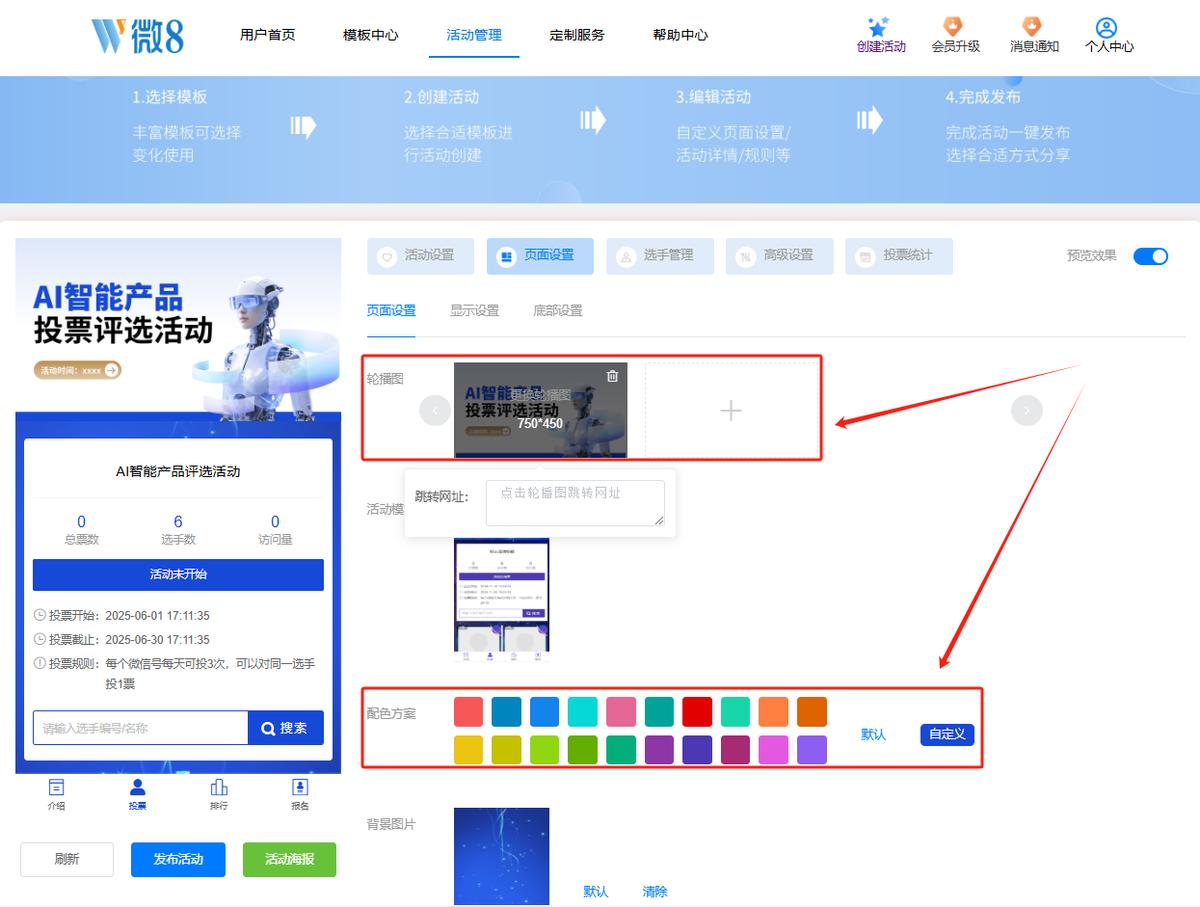Click the 总票数 count in preview

81,522
